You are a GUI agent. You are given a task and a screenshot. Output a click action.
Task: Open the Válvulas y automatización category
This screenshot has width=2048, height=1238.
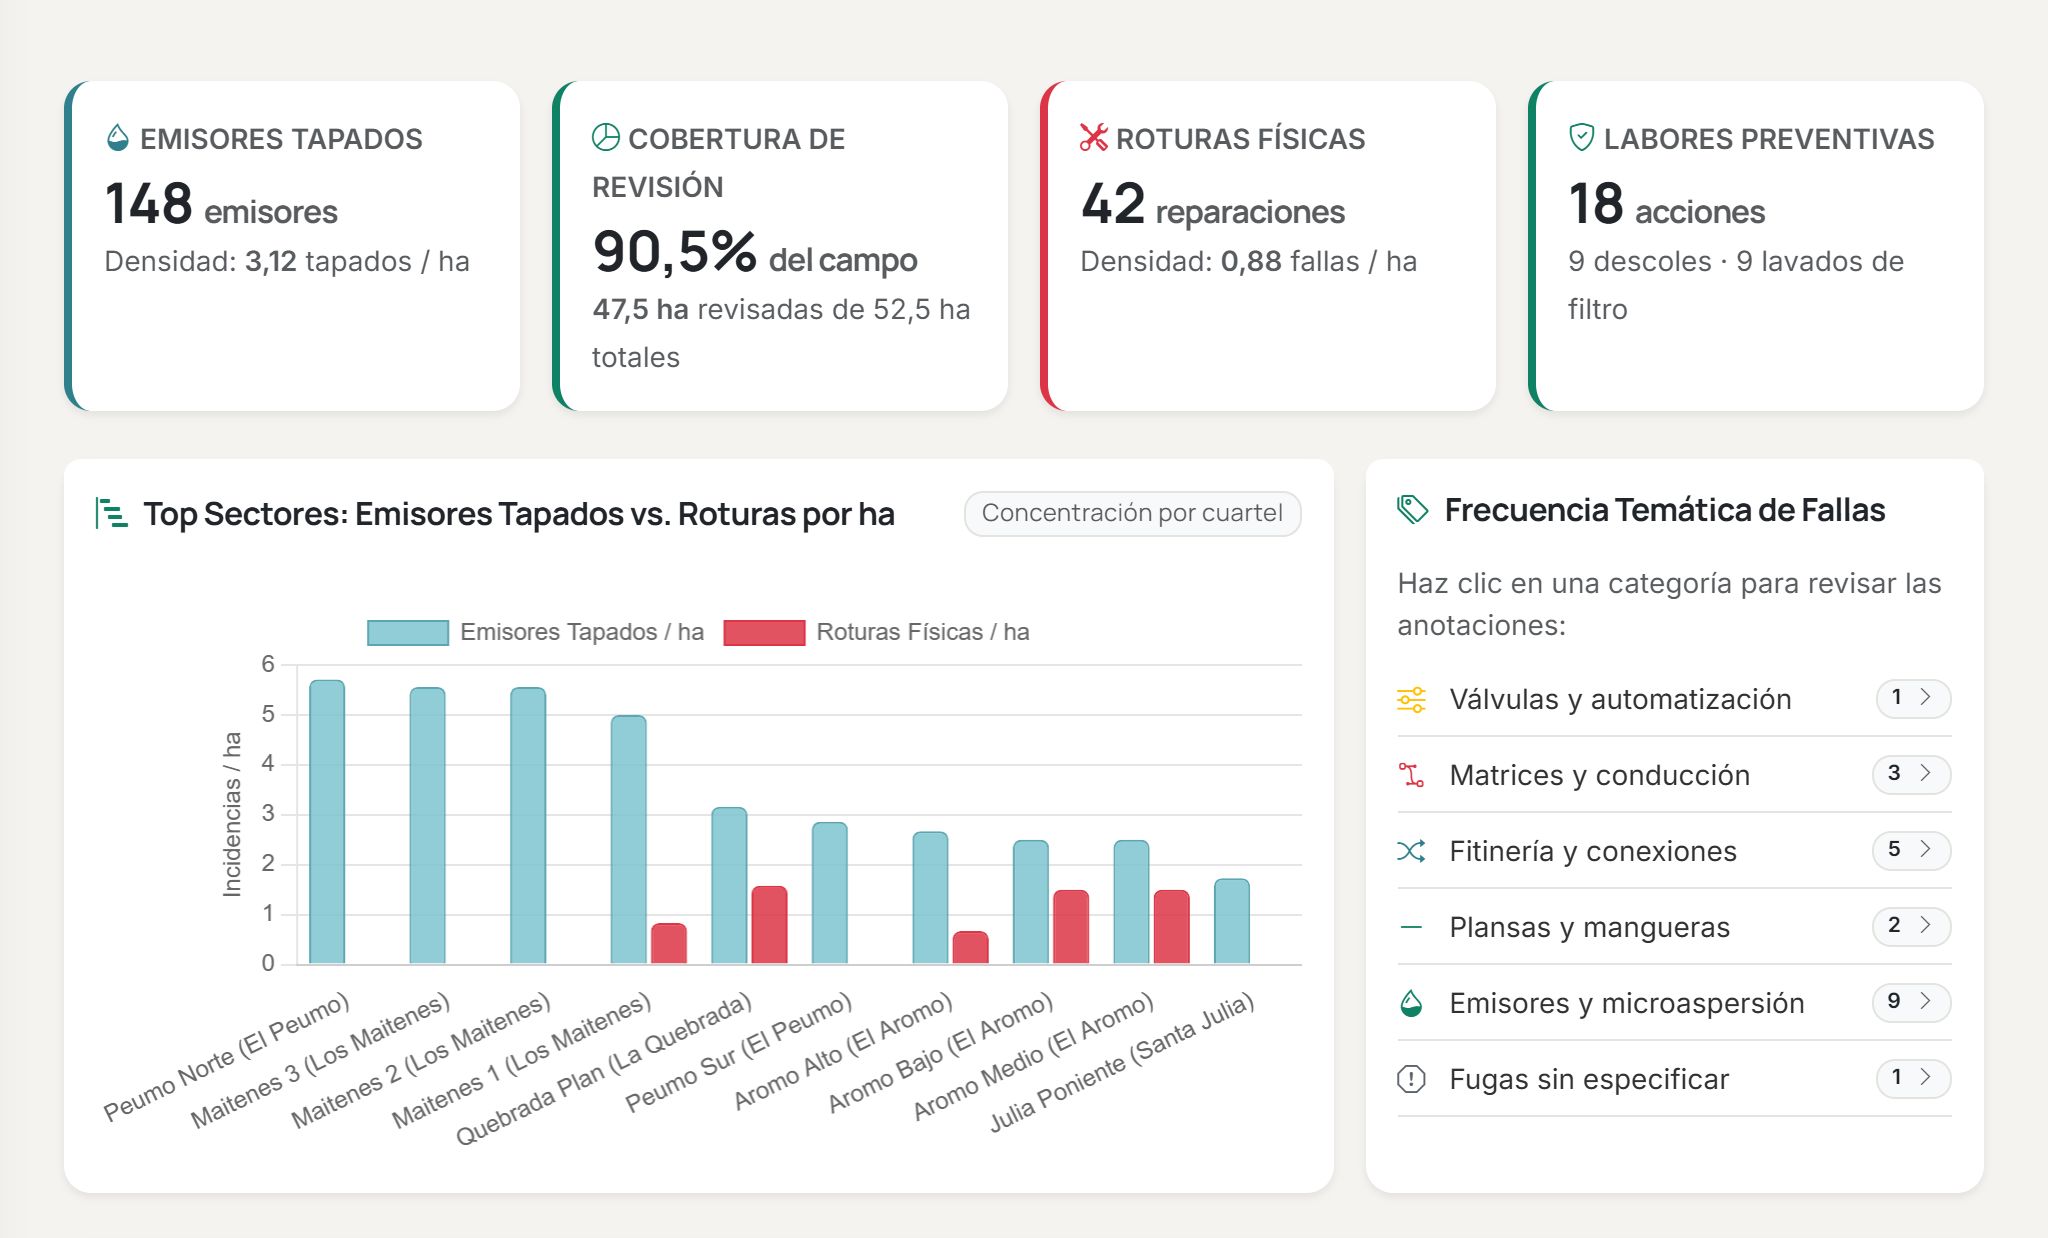[1674, 699]
